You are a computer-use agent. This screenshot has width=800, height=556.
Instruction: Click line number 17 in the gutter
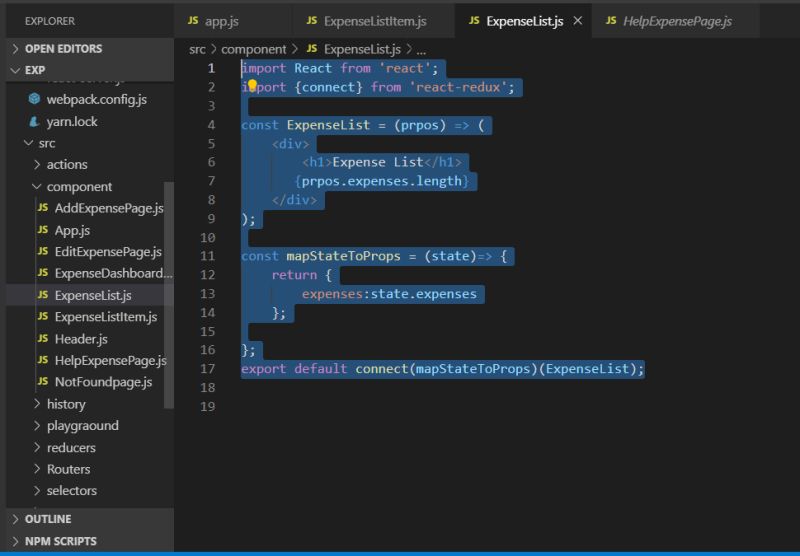[x=207, y=368]
